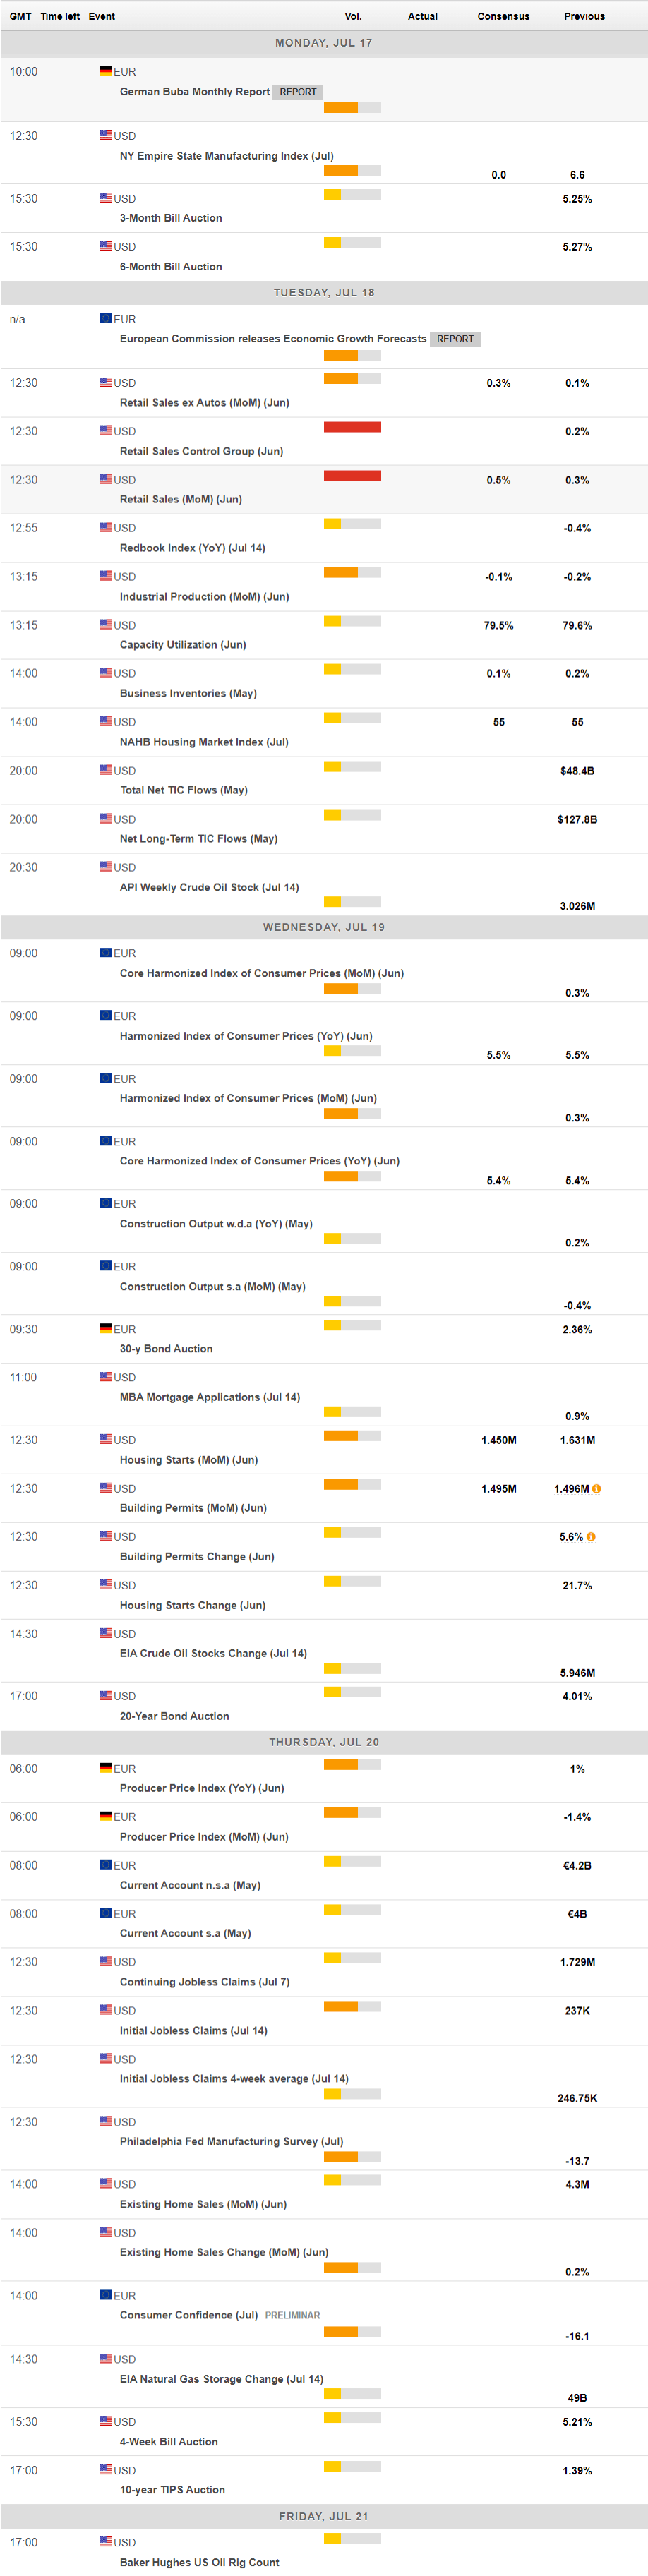Click the Consensus column header
The height and width of the screenshot is (2576, 648).
click(503, 16)
